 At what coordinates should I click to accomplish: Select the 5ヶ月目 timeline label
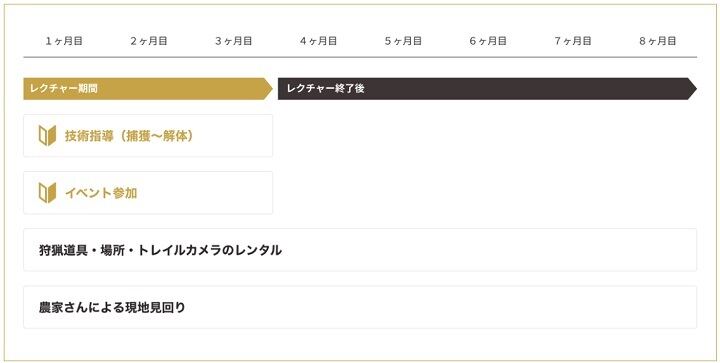[403, 41]
